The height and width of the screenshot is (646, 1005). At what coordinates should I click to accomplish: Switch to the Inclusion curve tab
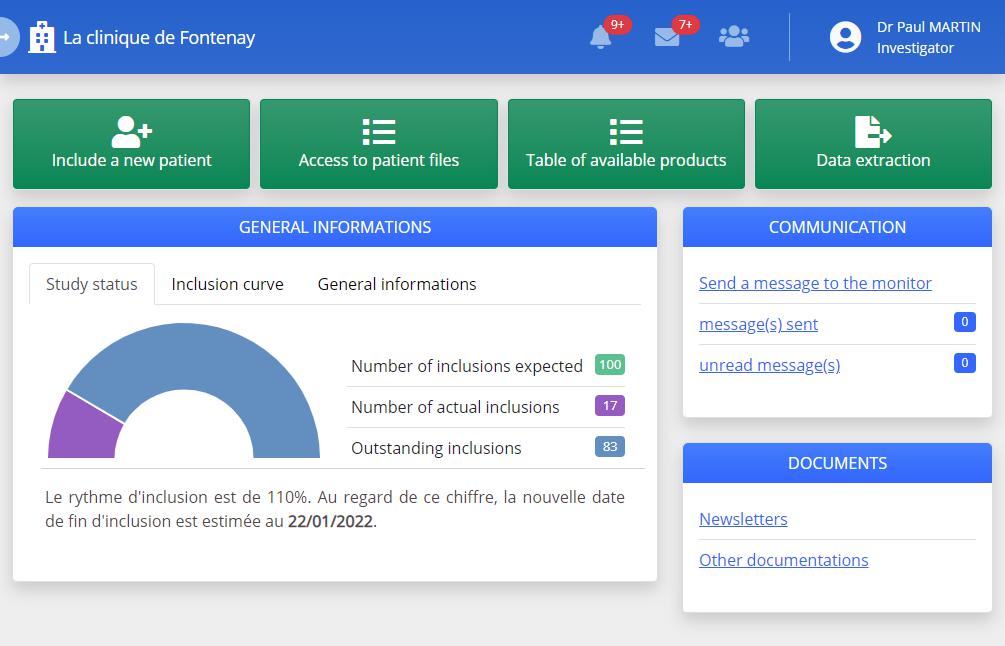(x=227, y=284)
